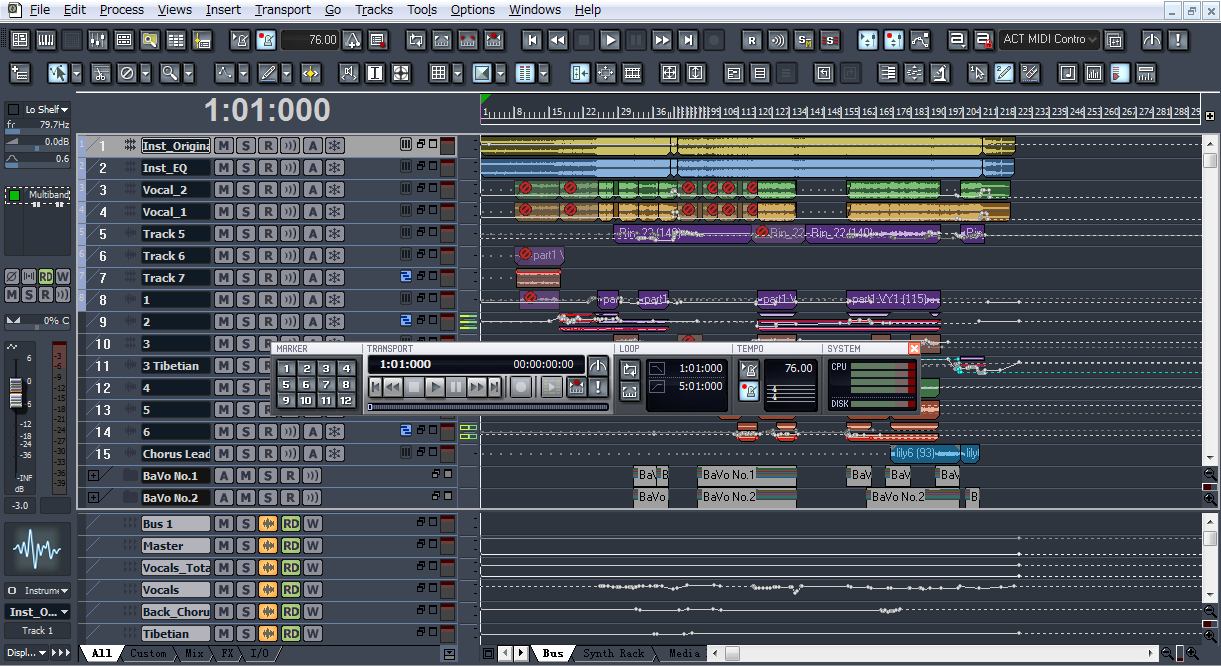
Task: Select the Tibetian bus name
Action: [175, 634]
